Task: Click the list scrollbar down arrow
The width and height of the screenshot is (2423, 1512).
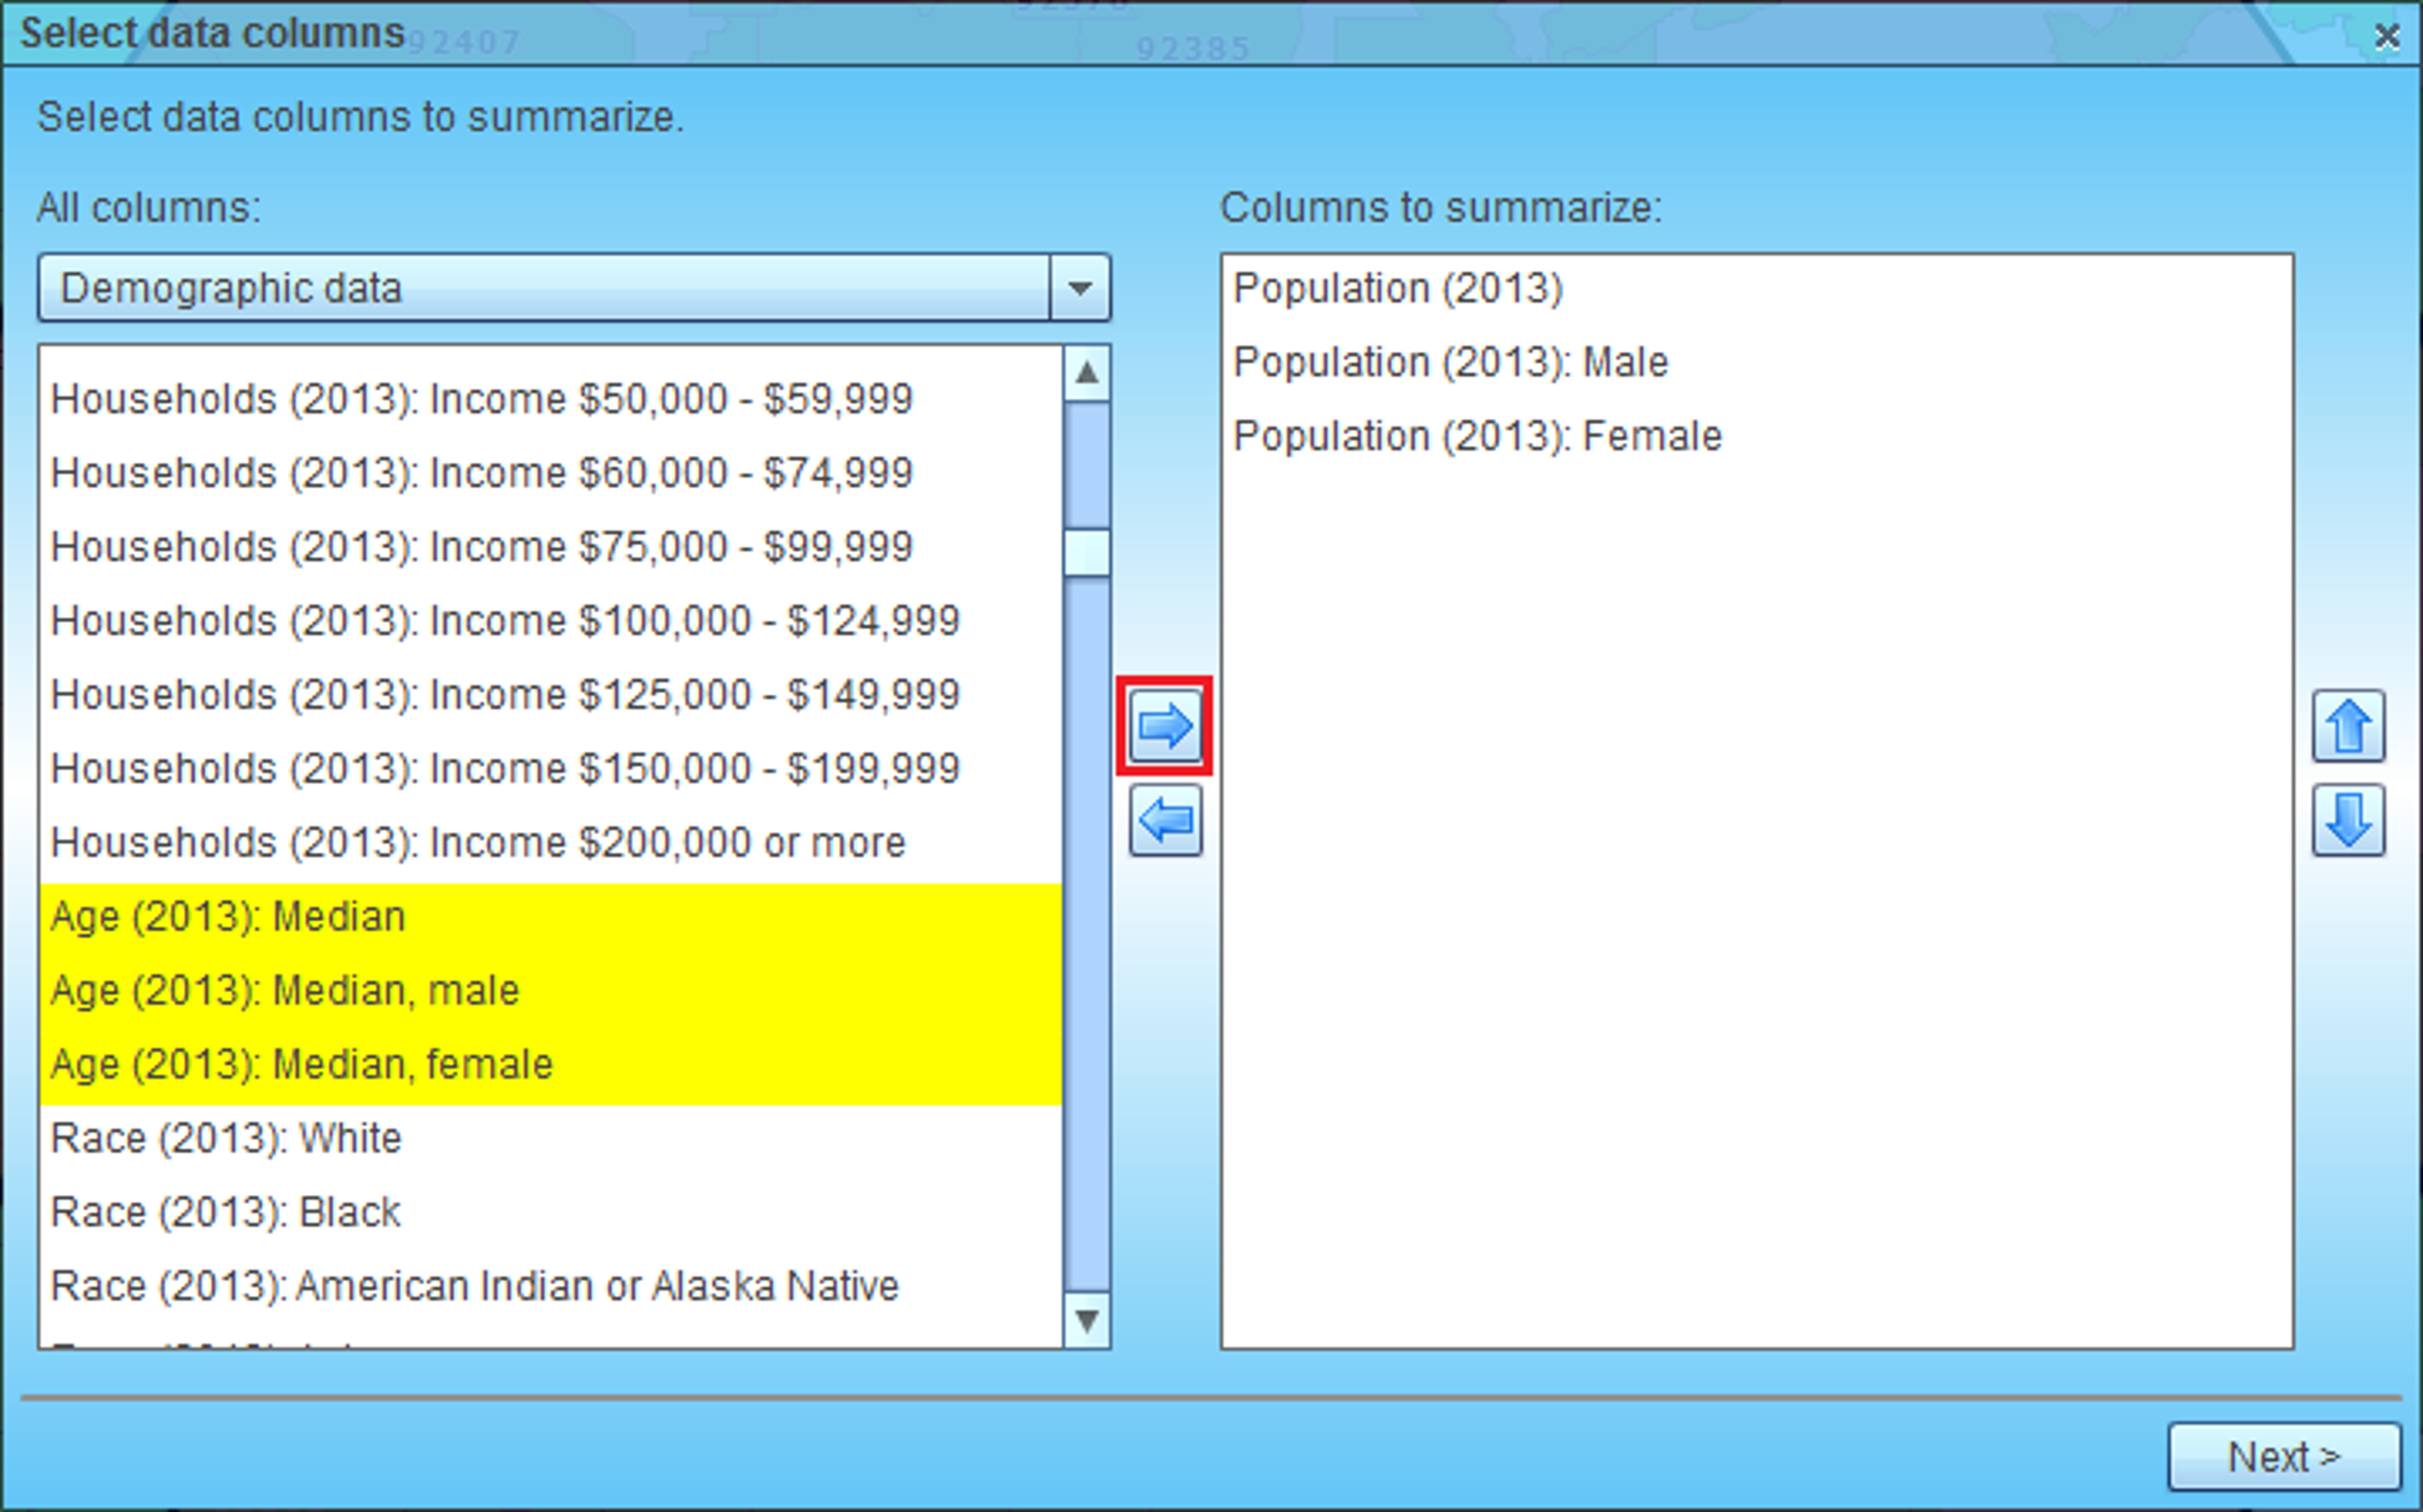Action: 1087,1320
